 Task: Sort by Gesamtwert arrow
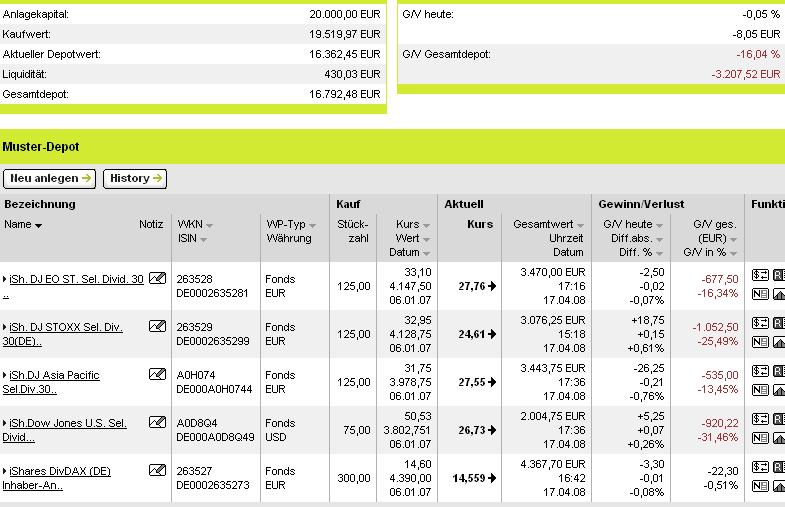coord(580,226)
